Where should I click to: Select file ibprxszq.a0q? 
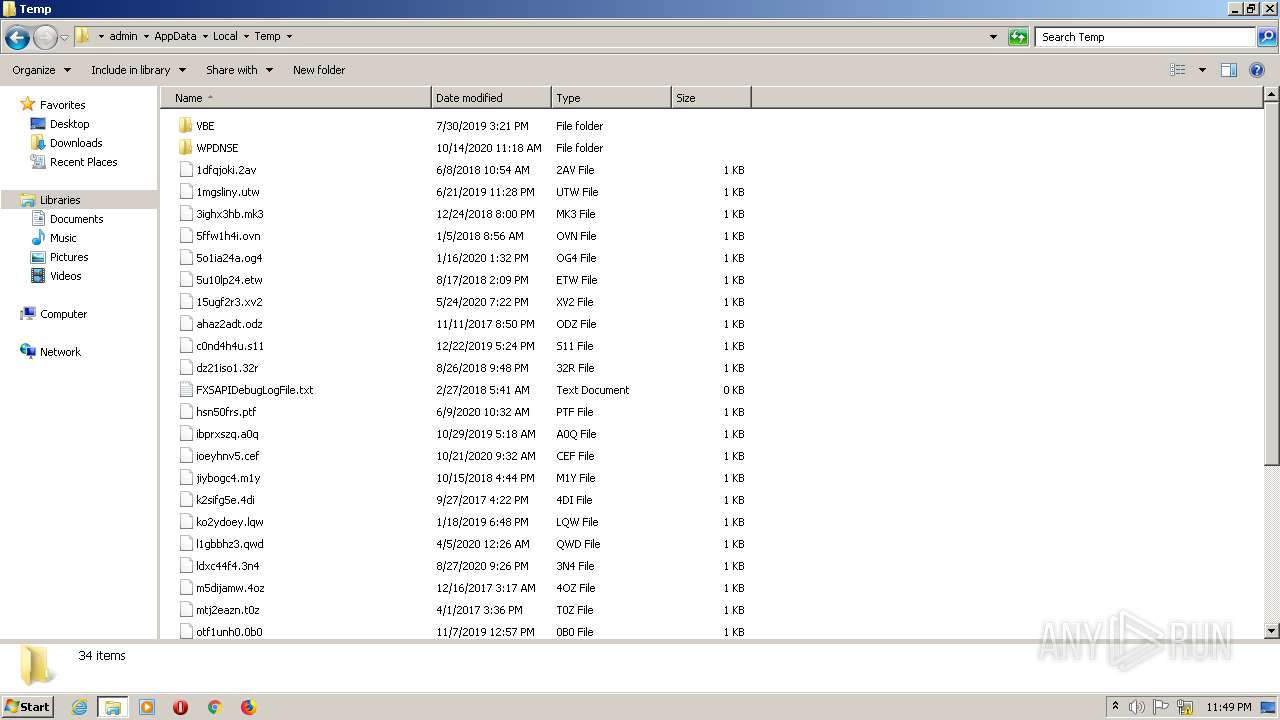227,434
